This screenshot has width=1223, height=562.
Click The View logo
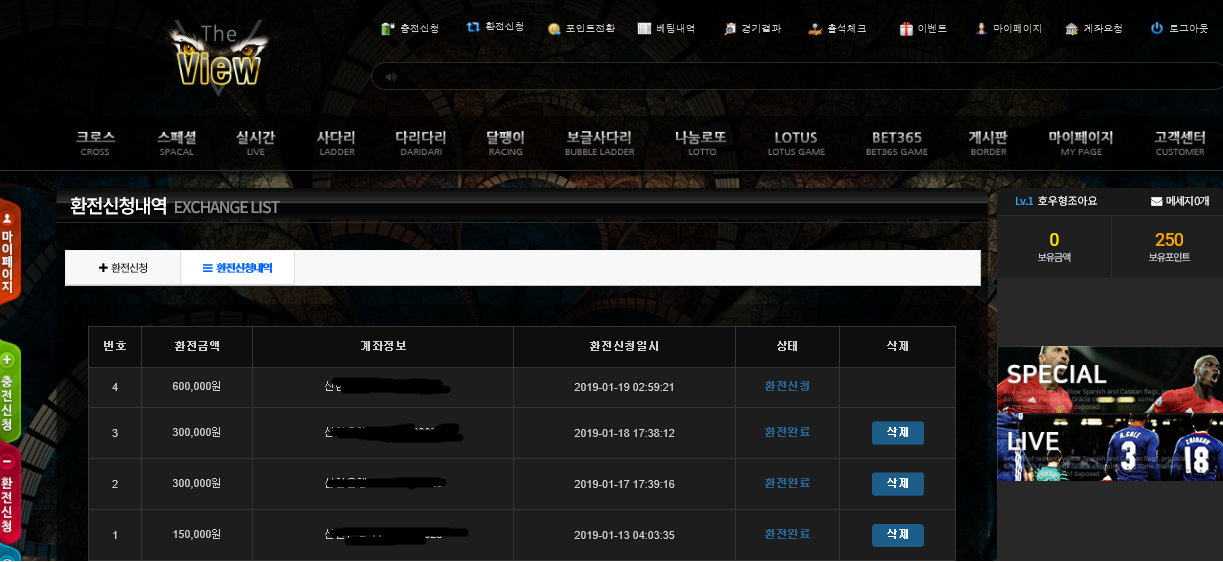(216, 56)
